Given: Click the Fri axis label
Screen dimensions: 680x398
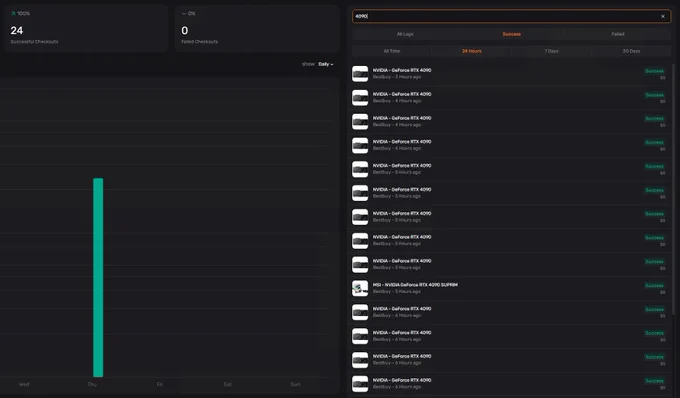Looking at the screenshot, I should [160, 384].
